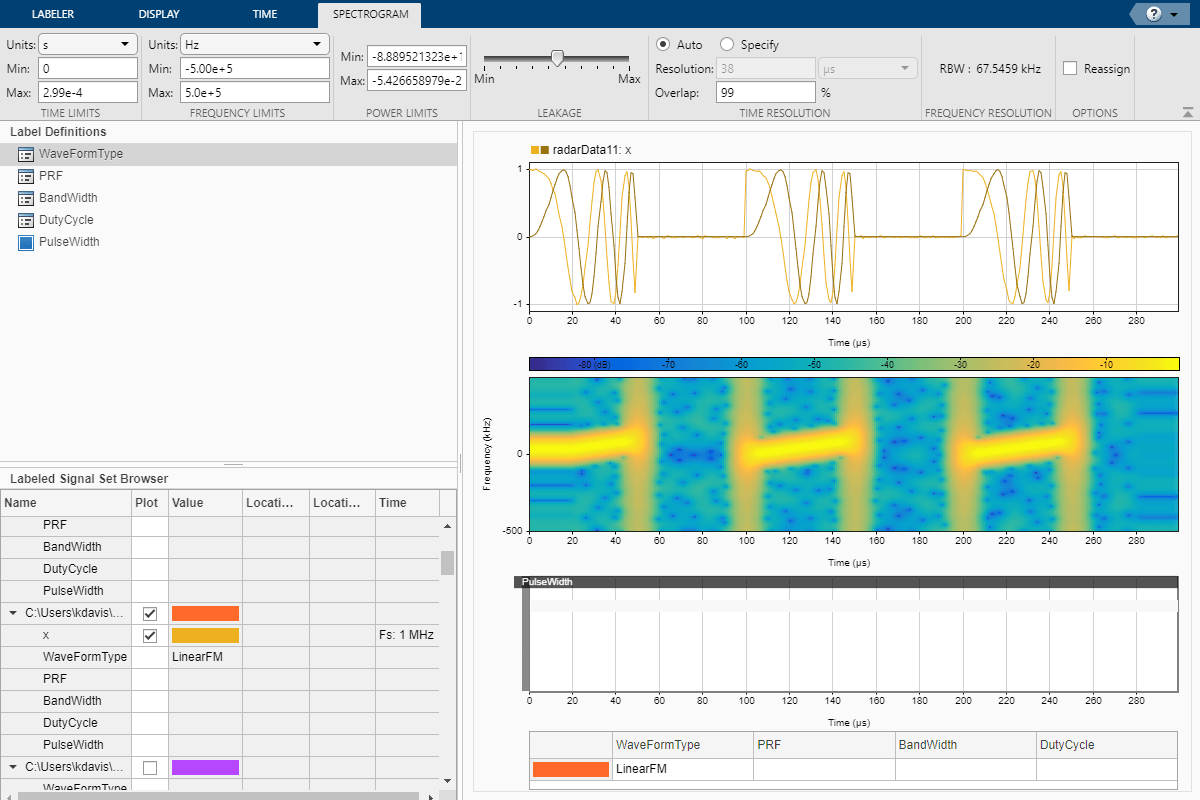Click the WaveFormType label definition icon
Image resolution: width=1200 pixels, height=800 pixels.
[x=26, y=154]
